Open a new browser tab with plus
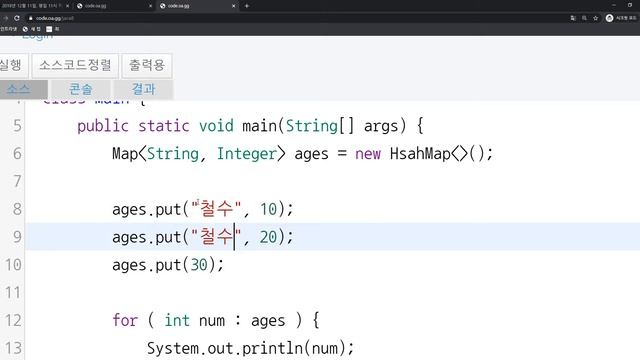 (247, 6)
